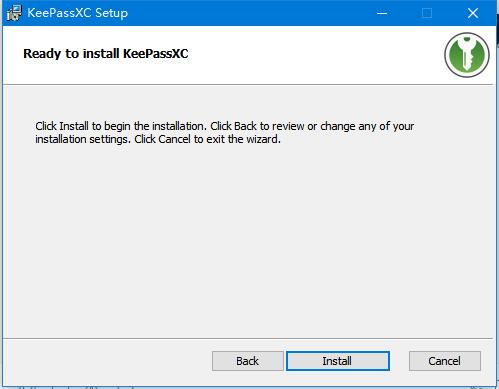
Task: Select the 'Ready to install KeePassXC' heading
Action: click(106, 54)
